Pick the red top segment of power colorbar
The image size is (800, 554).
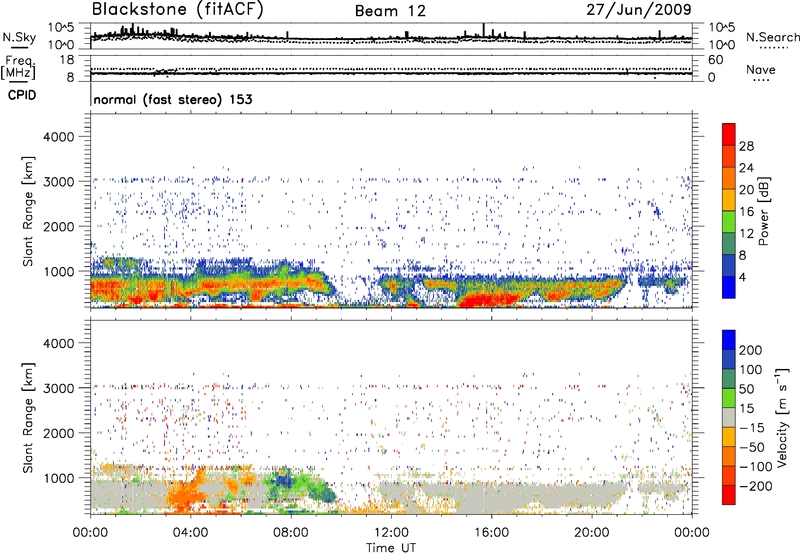click(x=729, y=134)
